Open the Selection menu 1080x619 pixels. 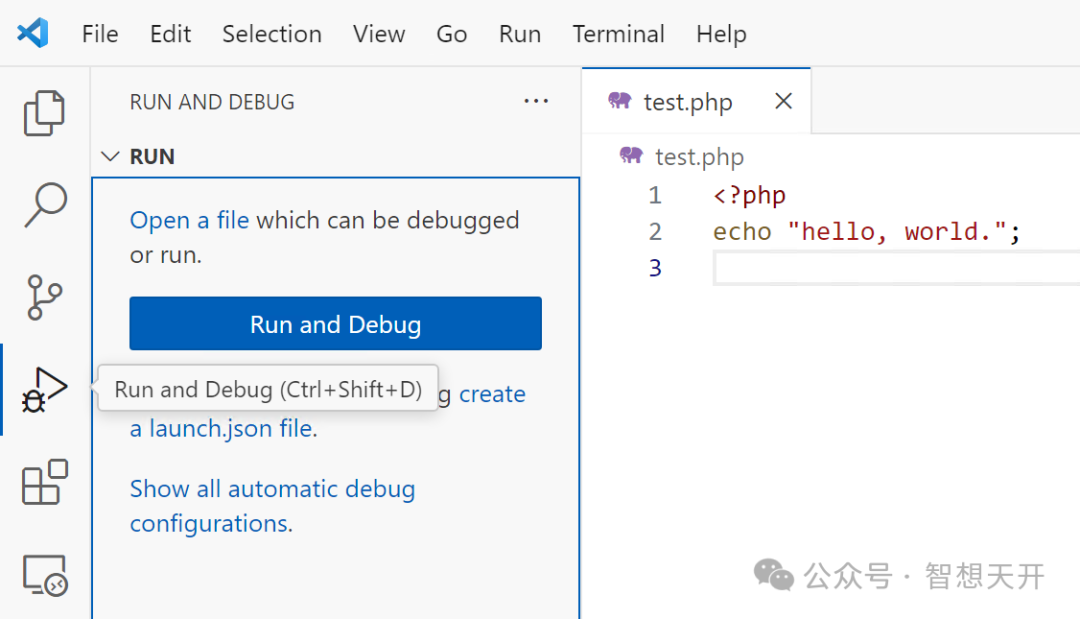[x=272, y=34]
